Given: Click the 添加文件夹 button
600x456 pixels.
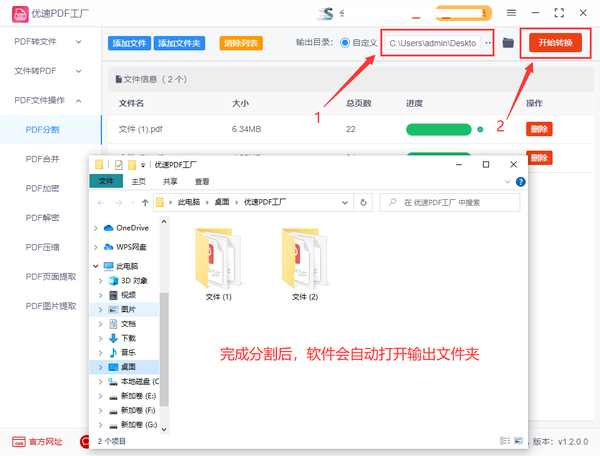Looking at the screenshot, I should pyautogui.click(x=179, y=43).
